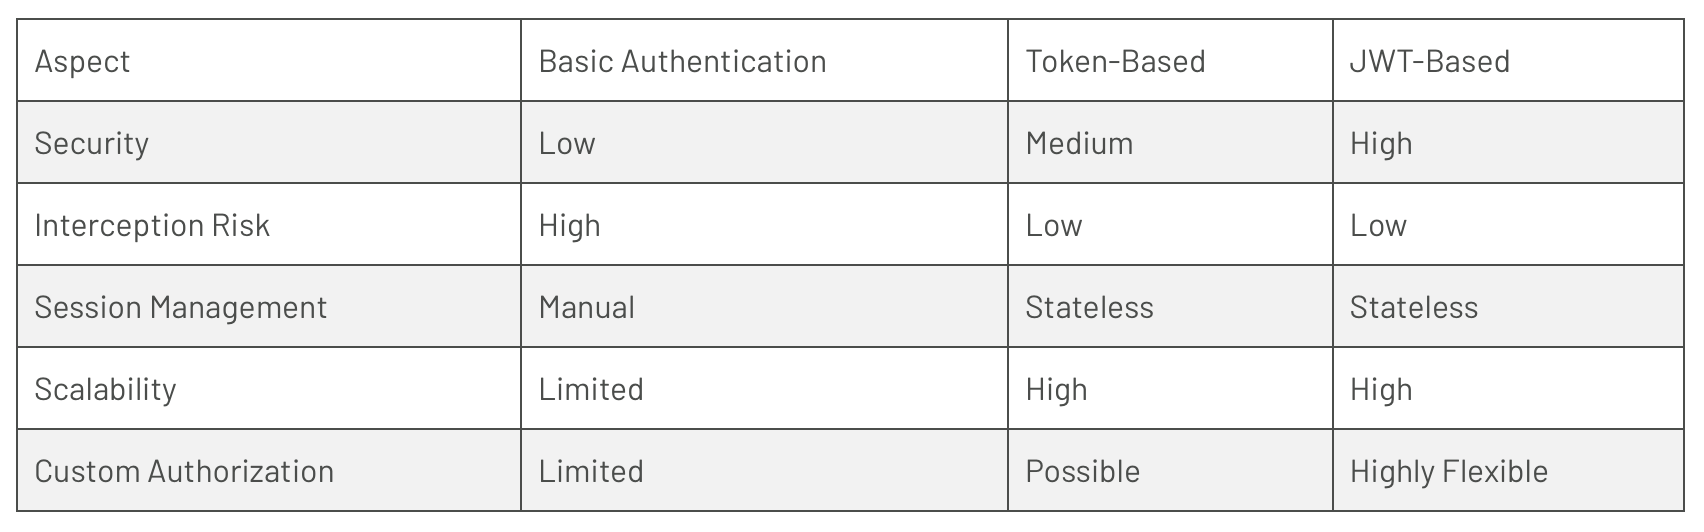1704x532 pixels.
Task: Click the Token-Based column header
Action: [1115, 62]
